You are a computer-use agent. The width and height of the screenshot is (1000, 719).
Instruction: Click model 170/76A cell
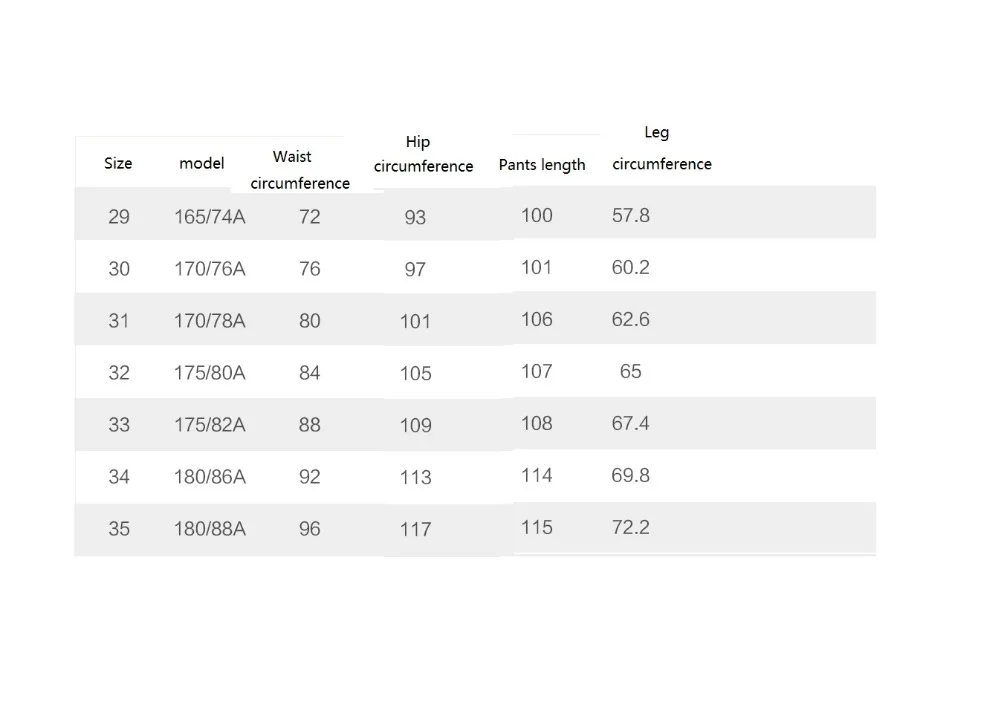(x=210, y=269)
